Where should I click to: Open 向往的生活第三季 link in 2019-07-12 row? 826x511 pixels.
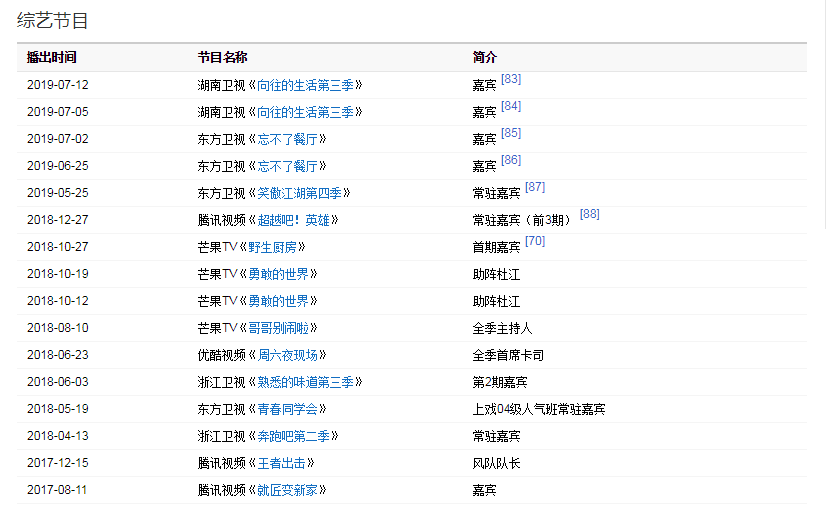coord(304,85)
